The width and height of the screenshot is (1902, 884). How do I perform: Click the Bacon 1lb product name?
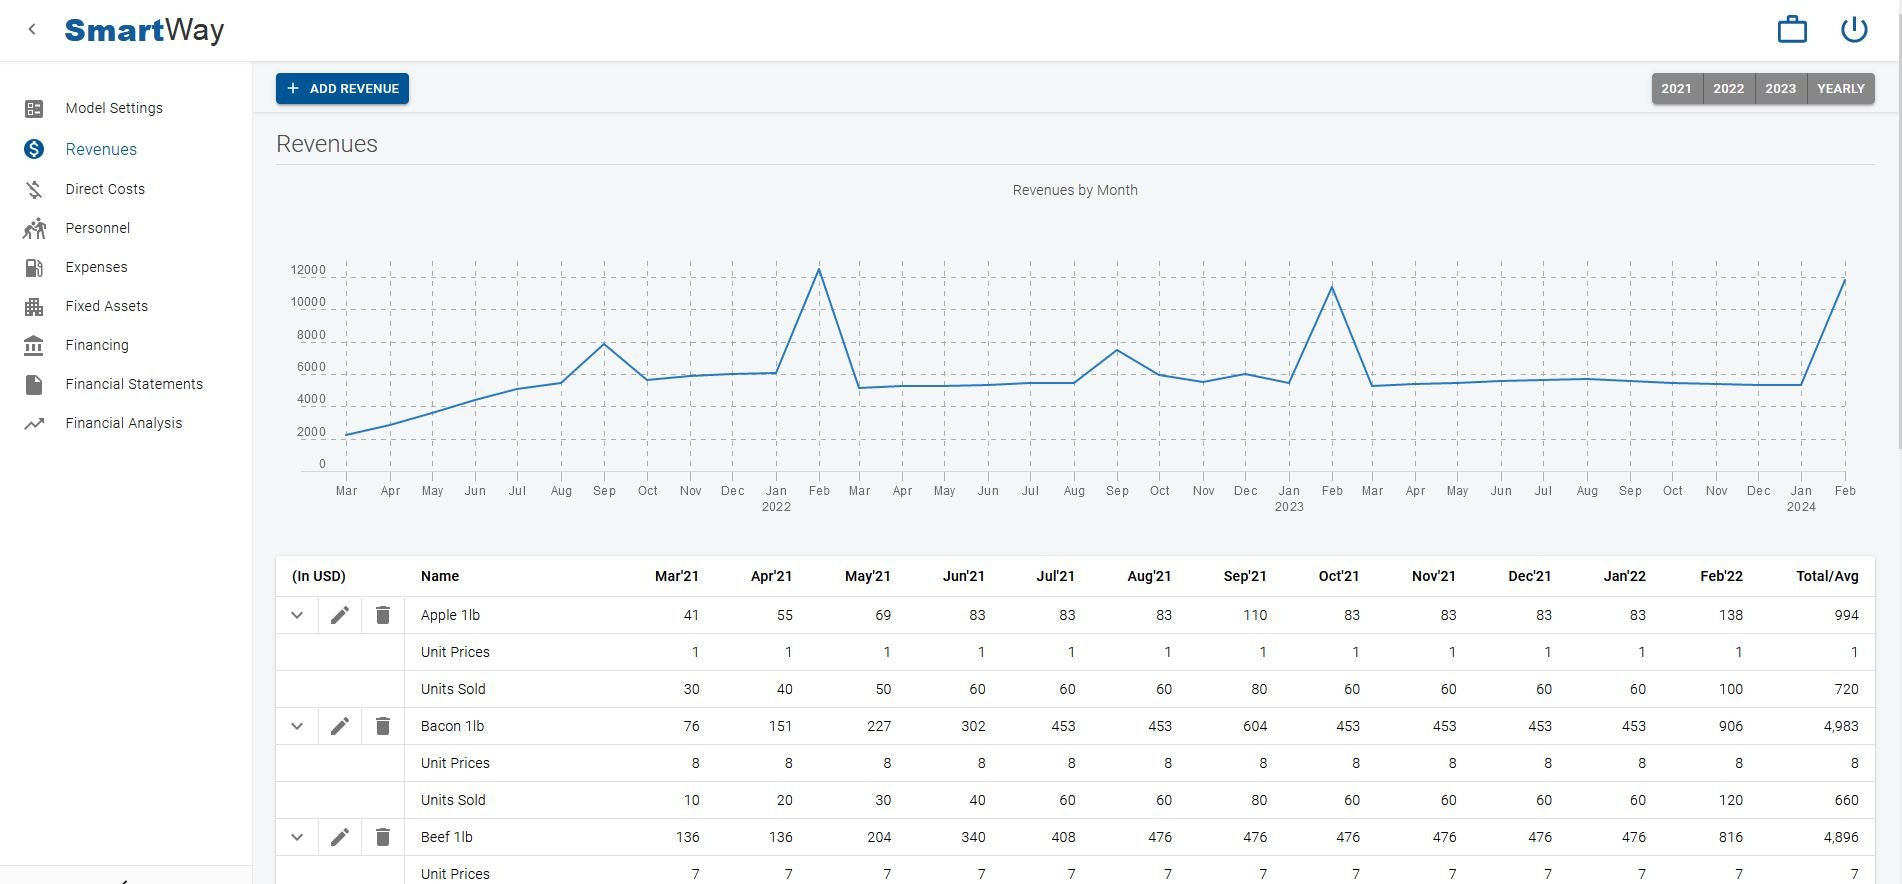coord(452,726)
